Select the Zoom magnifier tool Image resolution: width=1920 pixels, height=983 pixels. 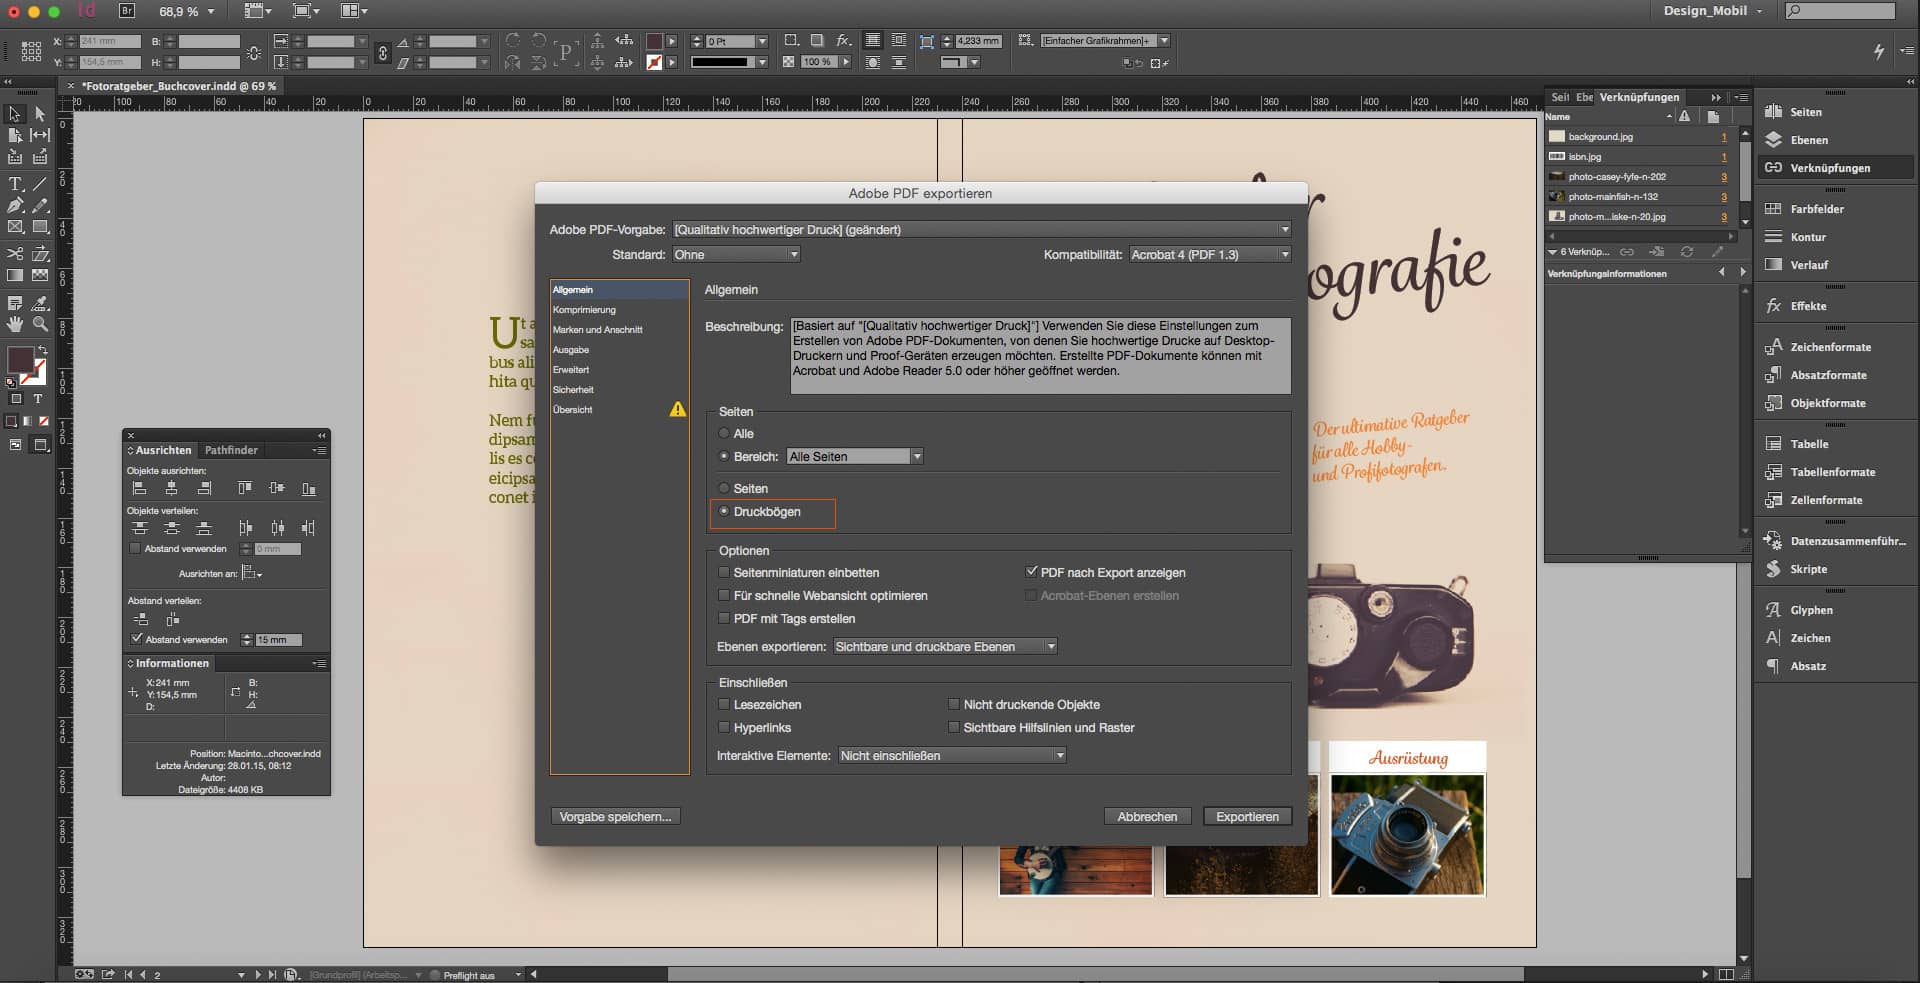(x=40, y=324)
